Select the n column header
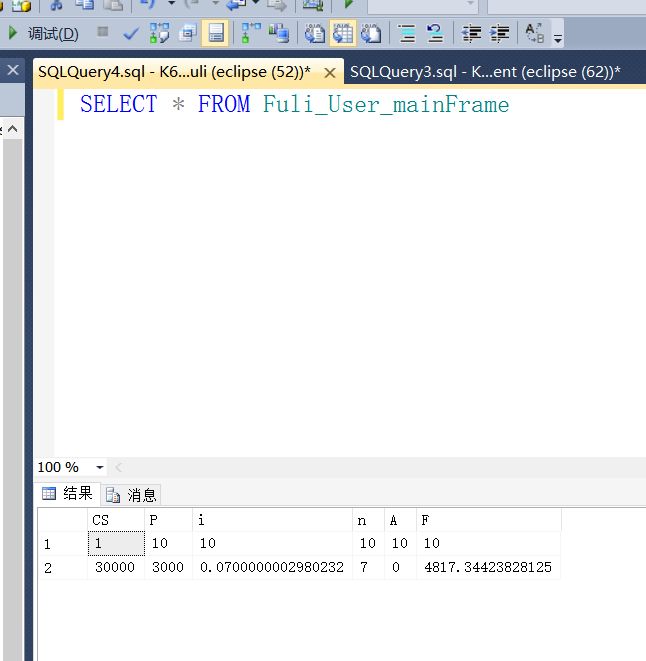The height and width of the screenshot is (661, 646). click(x=369, y=520)
